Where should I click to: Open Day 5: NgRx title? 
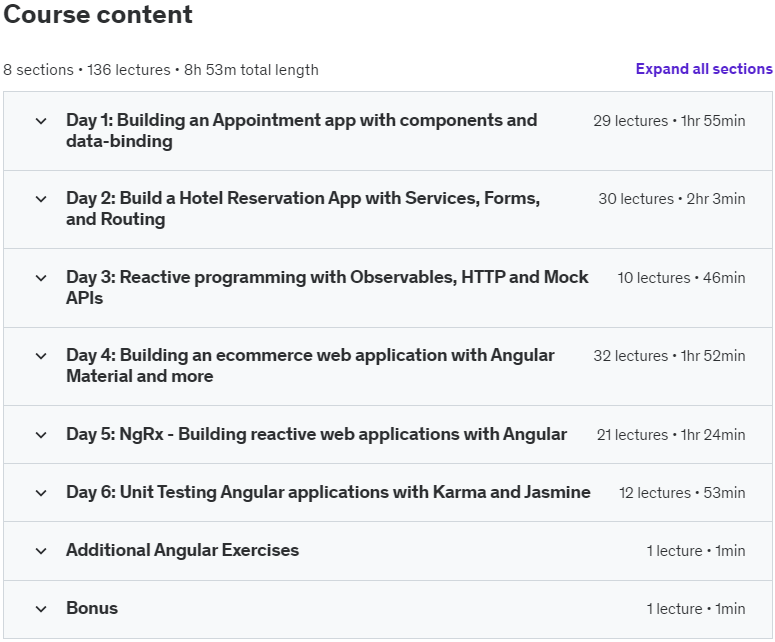[x=316, y=434]
